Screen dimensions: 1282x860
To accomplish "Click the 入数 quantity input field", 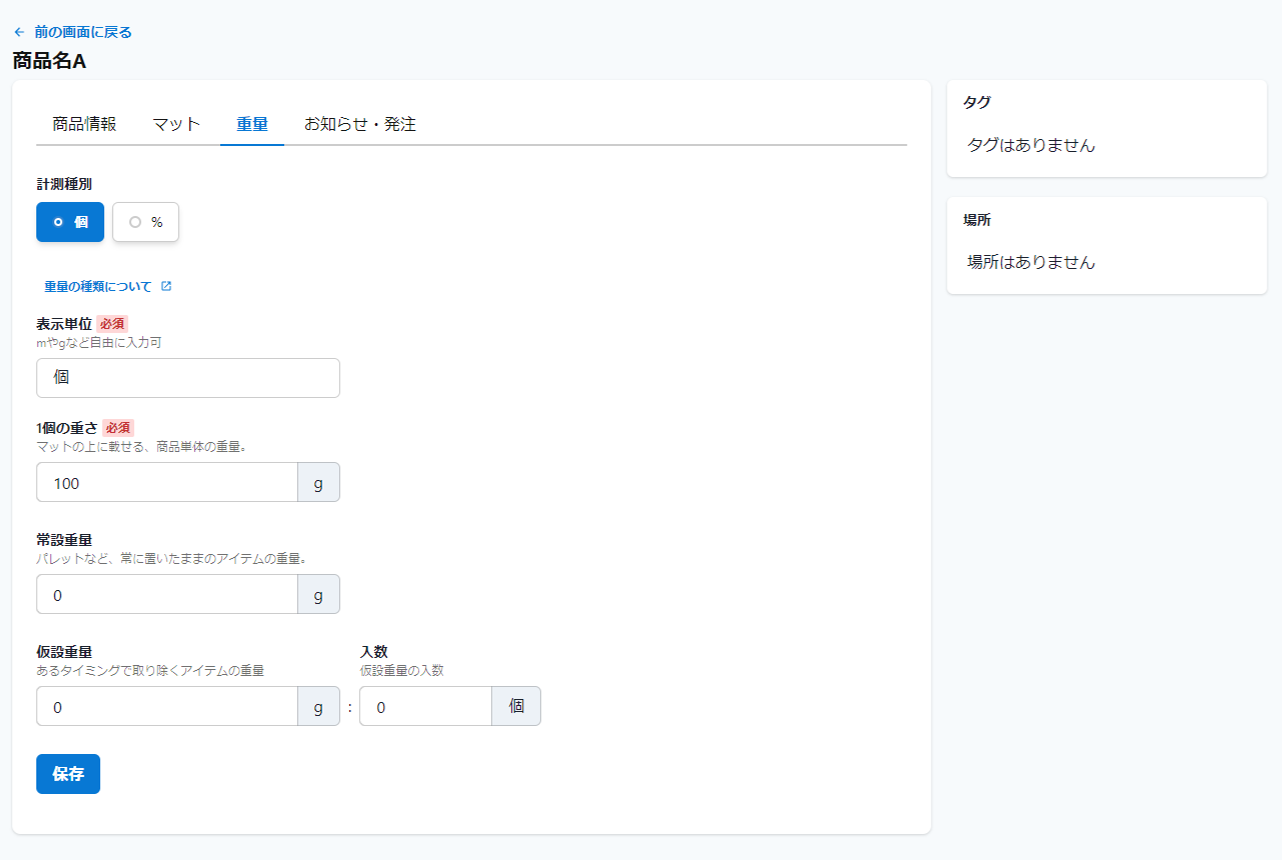I will 426,706.
